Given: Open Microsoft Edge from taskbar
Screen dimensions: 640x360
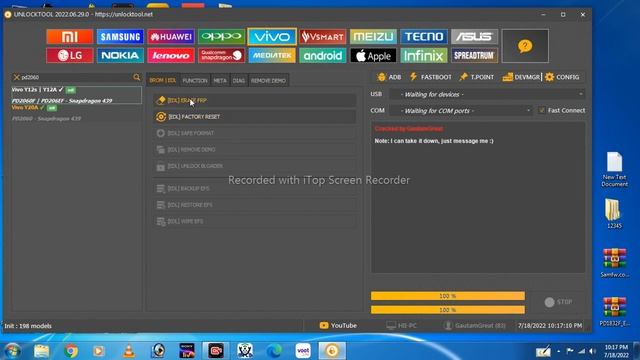Looking at the screenshot, I should [274, 351].
